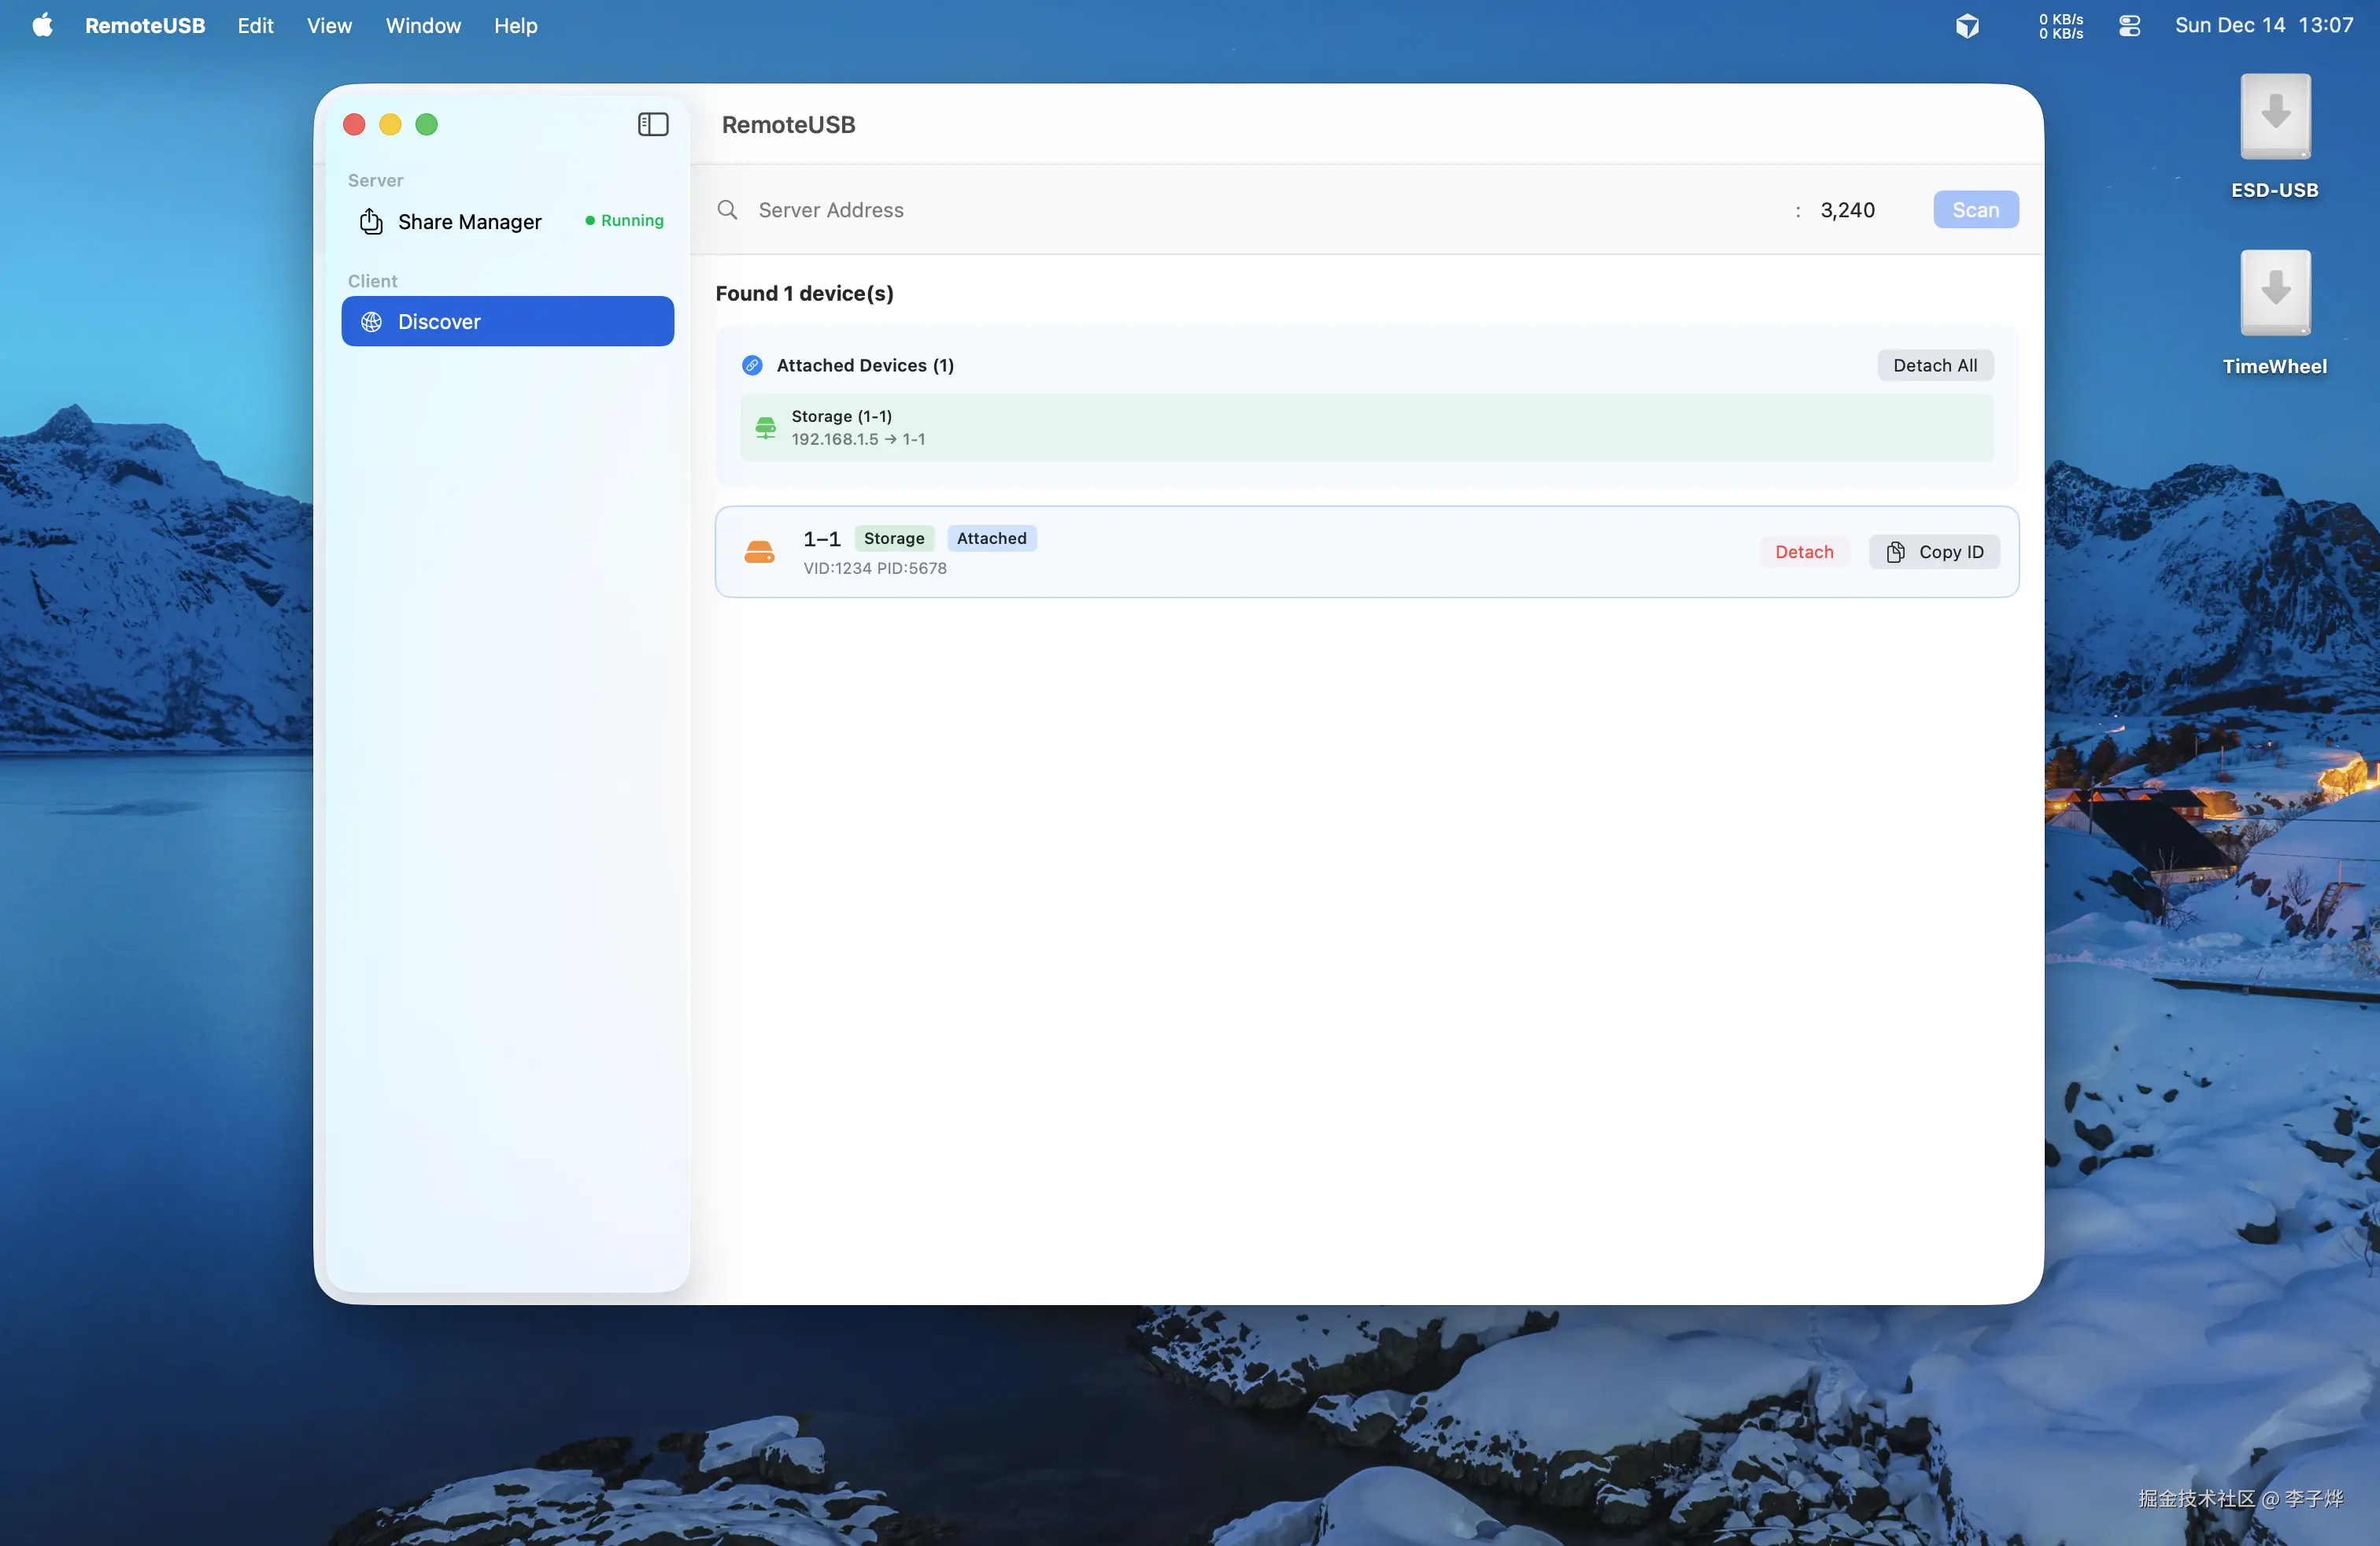Screen dimensions: 2380x1546
Task: Open the Edit menu
Action: click(255, 26)
